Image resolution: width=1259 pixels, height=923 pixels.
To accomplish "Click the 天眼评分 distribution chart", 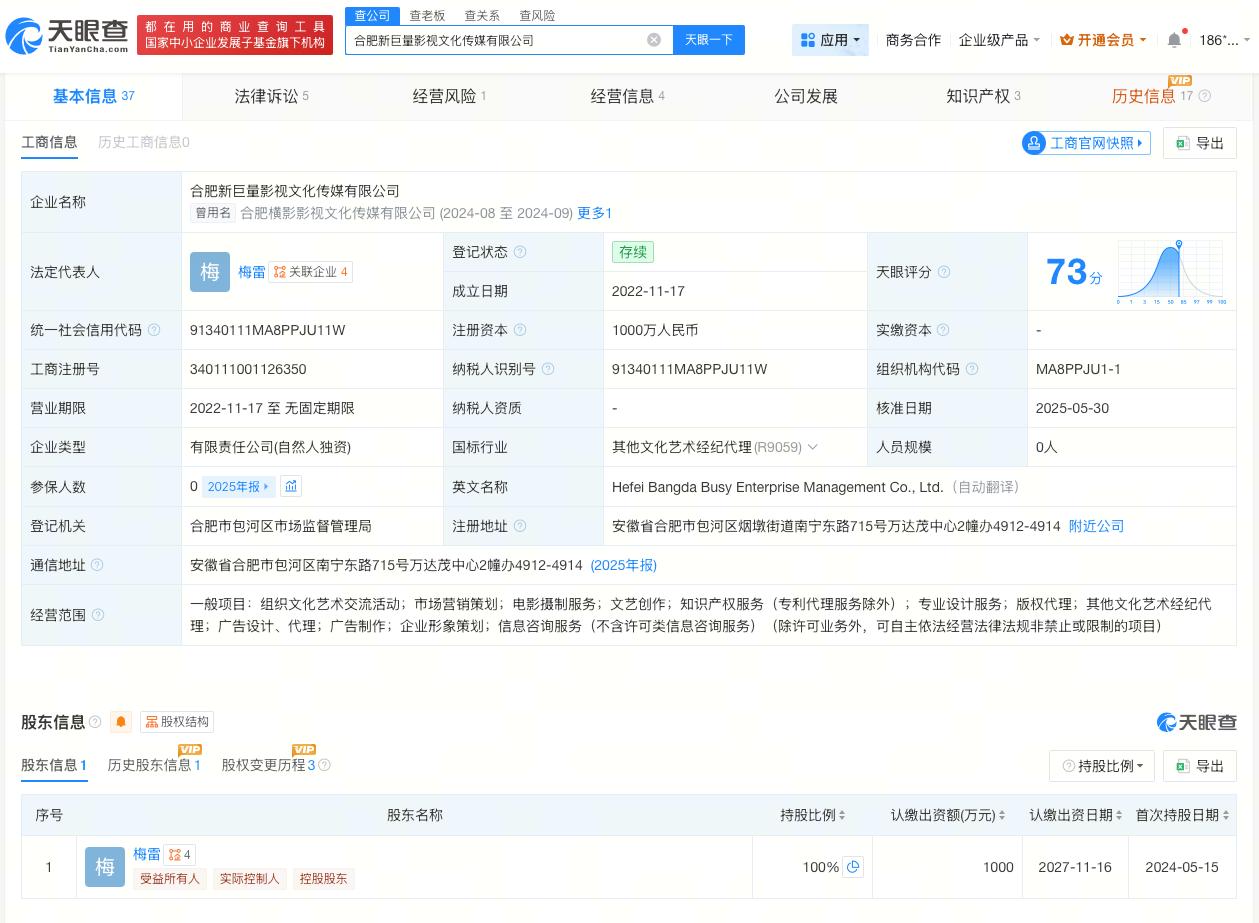I will 1172,272.
